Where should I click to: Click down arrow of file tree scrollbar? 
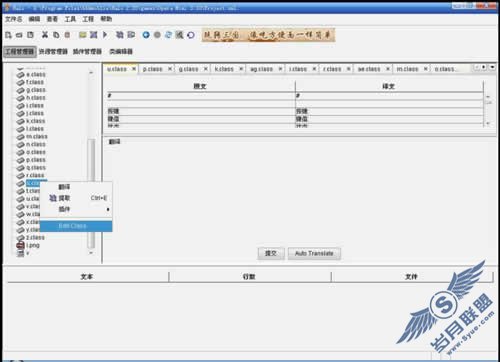[x=91, y=253]
